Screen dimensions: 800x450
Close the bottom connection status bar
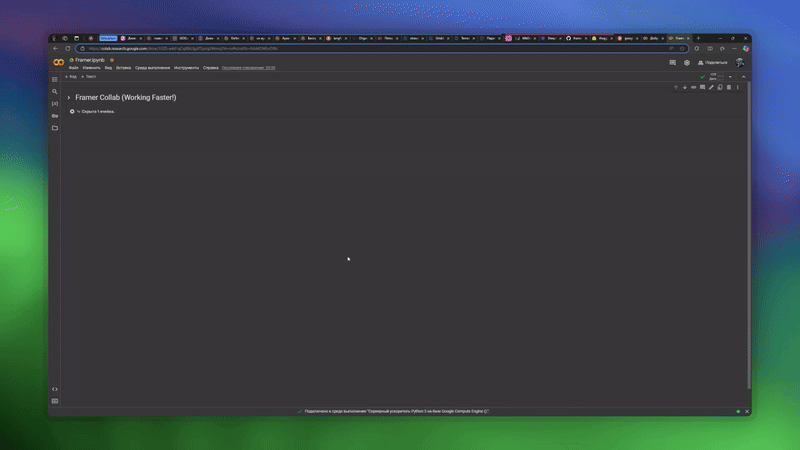point(747,411)
